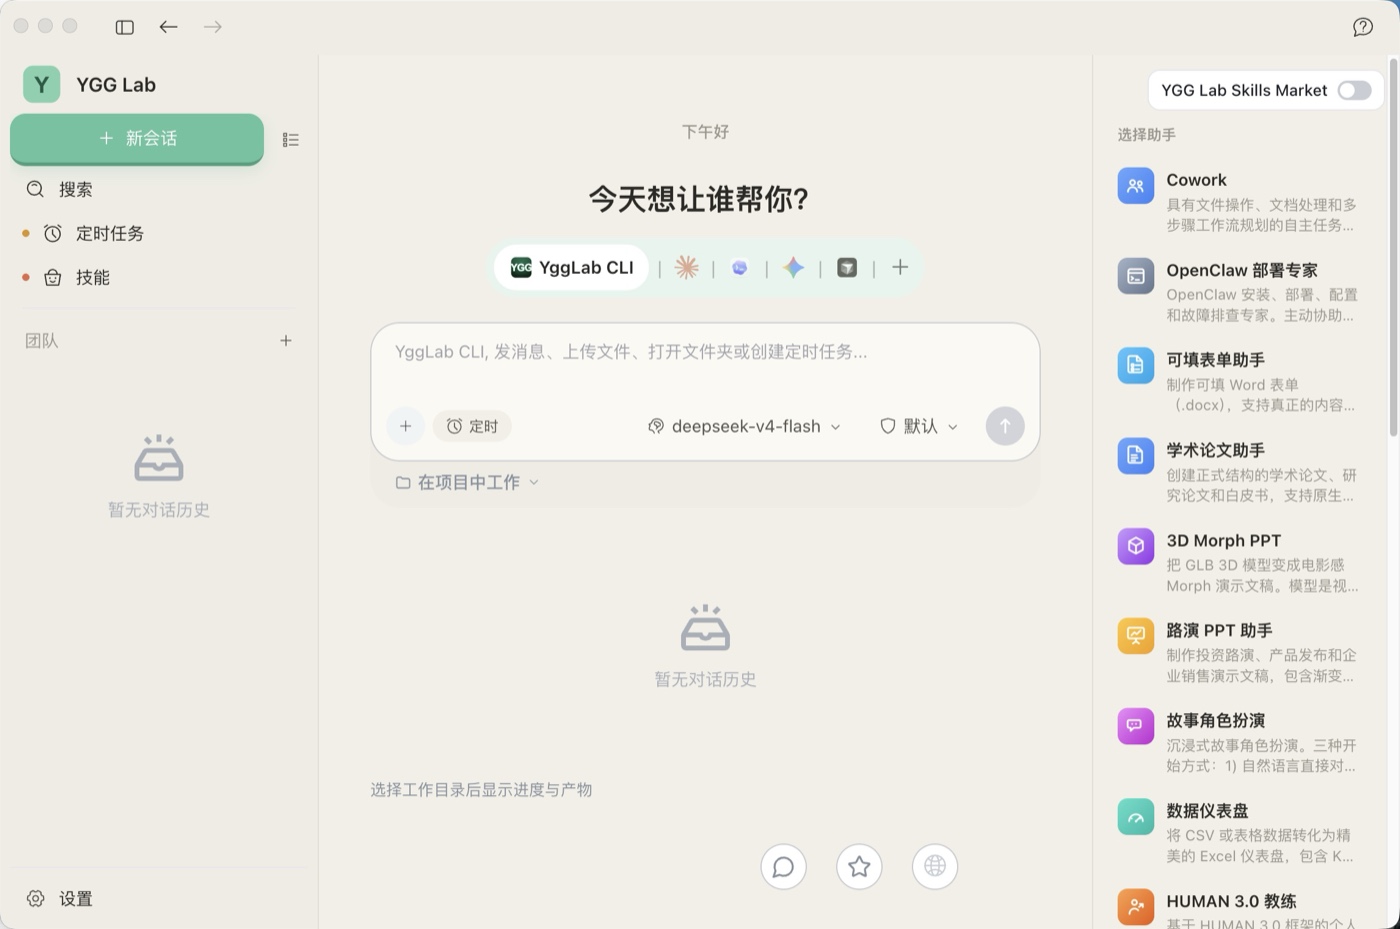This screenshot has width=1400, height=929.
Task: Open the 默认 permission mode dropdown
Action: (919, 426)
